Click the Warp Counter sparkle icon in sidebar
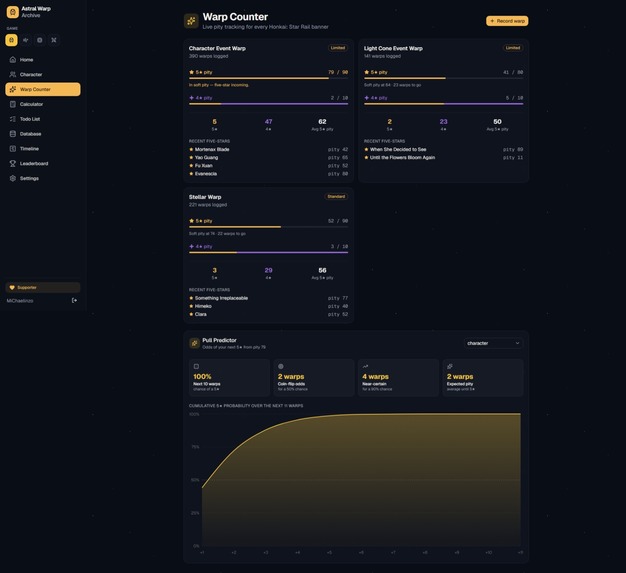 13,89
